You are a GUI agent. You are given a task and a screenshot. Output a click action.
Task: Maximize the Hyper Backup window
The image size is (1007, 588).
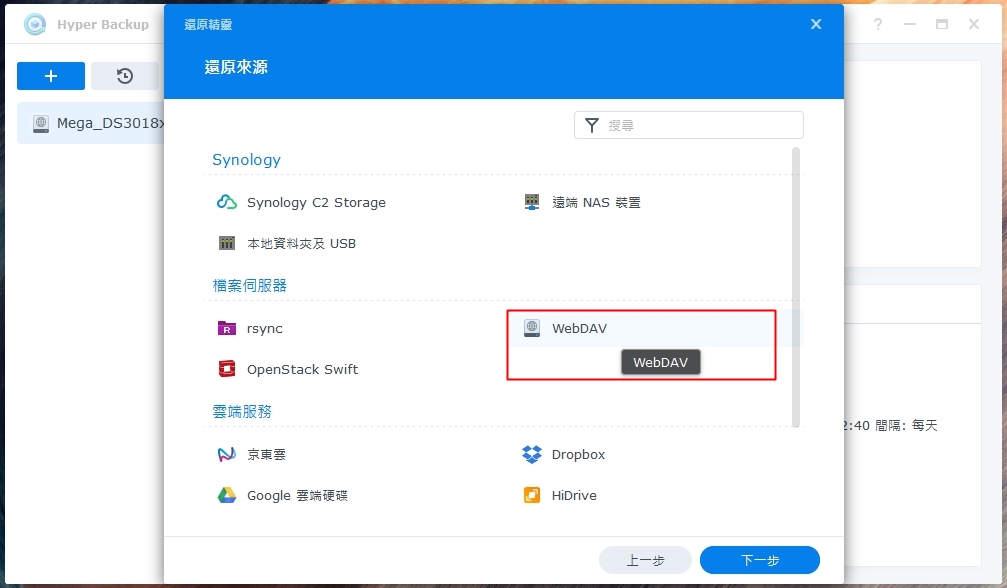(941, 24)
